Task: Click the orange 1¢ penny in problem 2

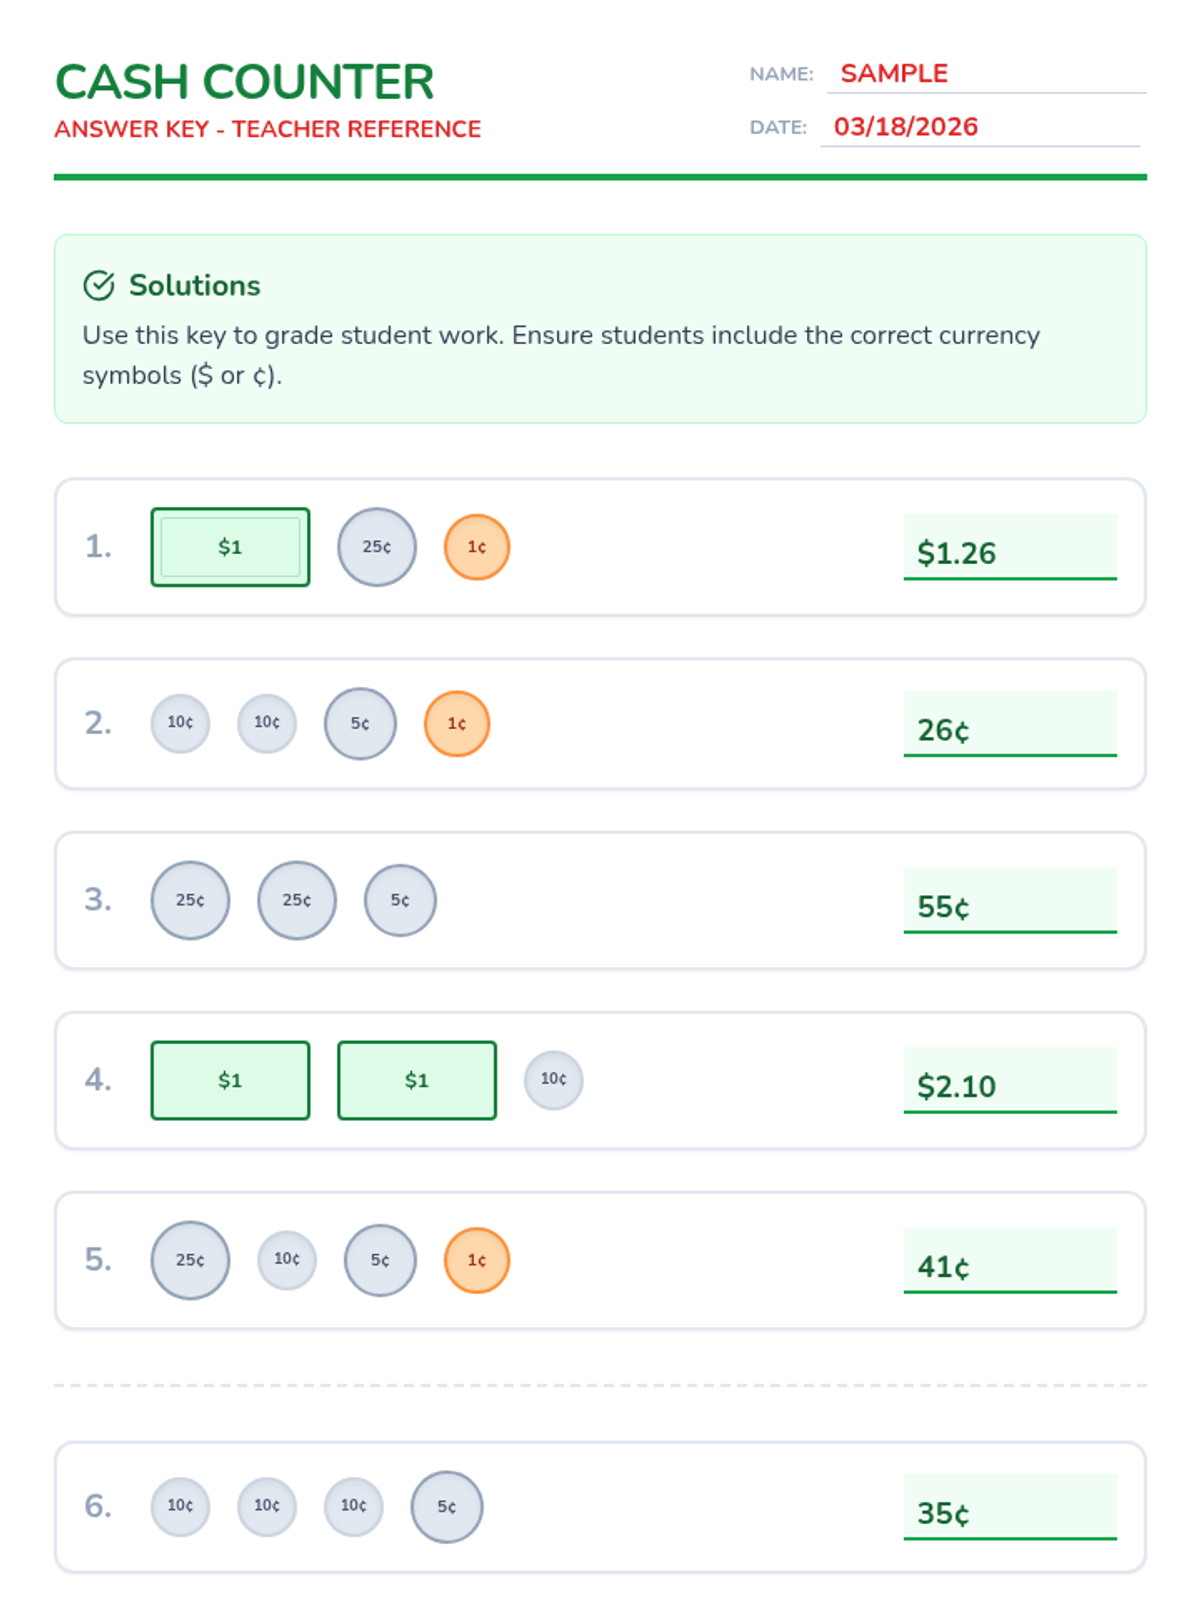Action: [457, 723]
